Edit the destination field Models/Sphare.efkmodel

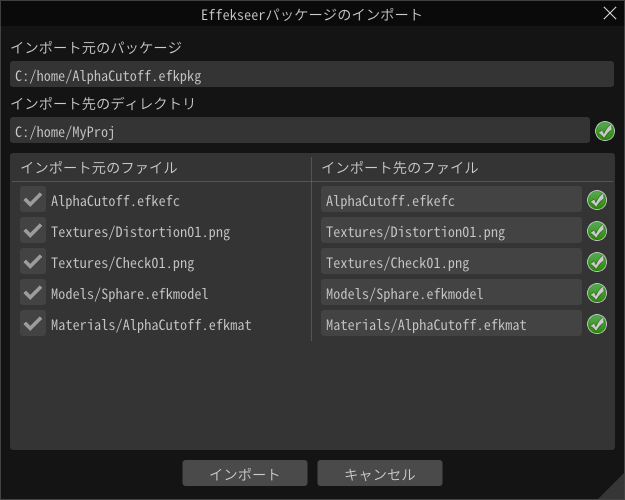coord(451,293)
